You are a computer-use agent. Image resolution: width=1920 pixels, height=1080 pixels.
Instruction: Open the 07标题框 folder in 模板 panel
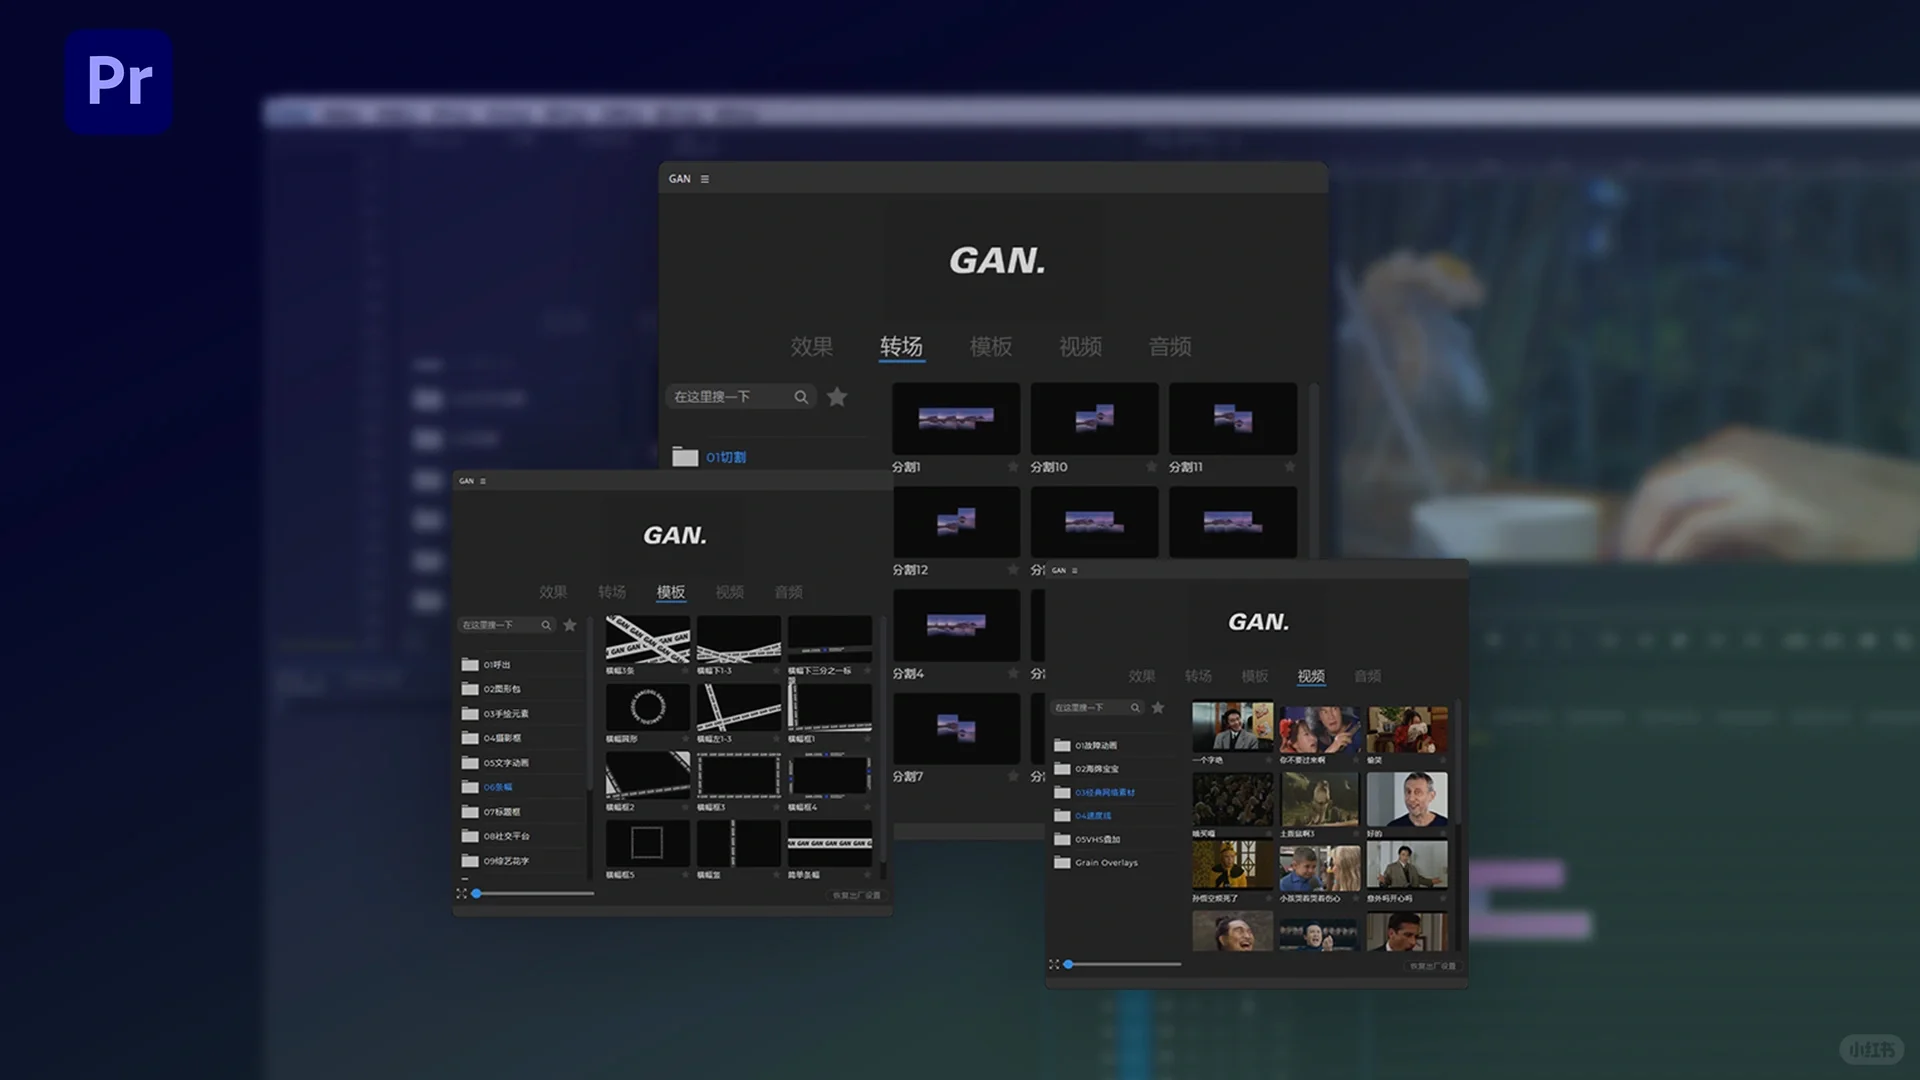[501, 812]
